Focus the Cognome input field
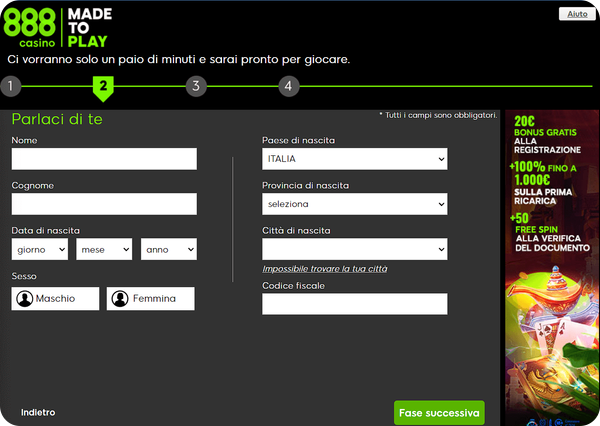 (x=104, y=204)
